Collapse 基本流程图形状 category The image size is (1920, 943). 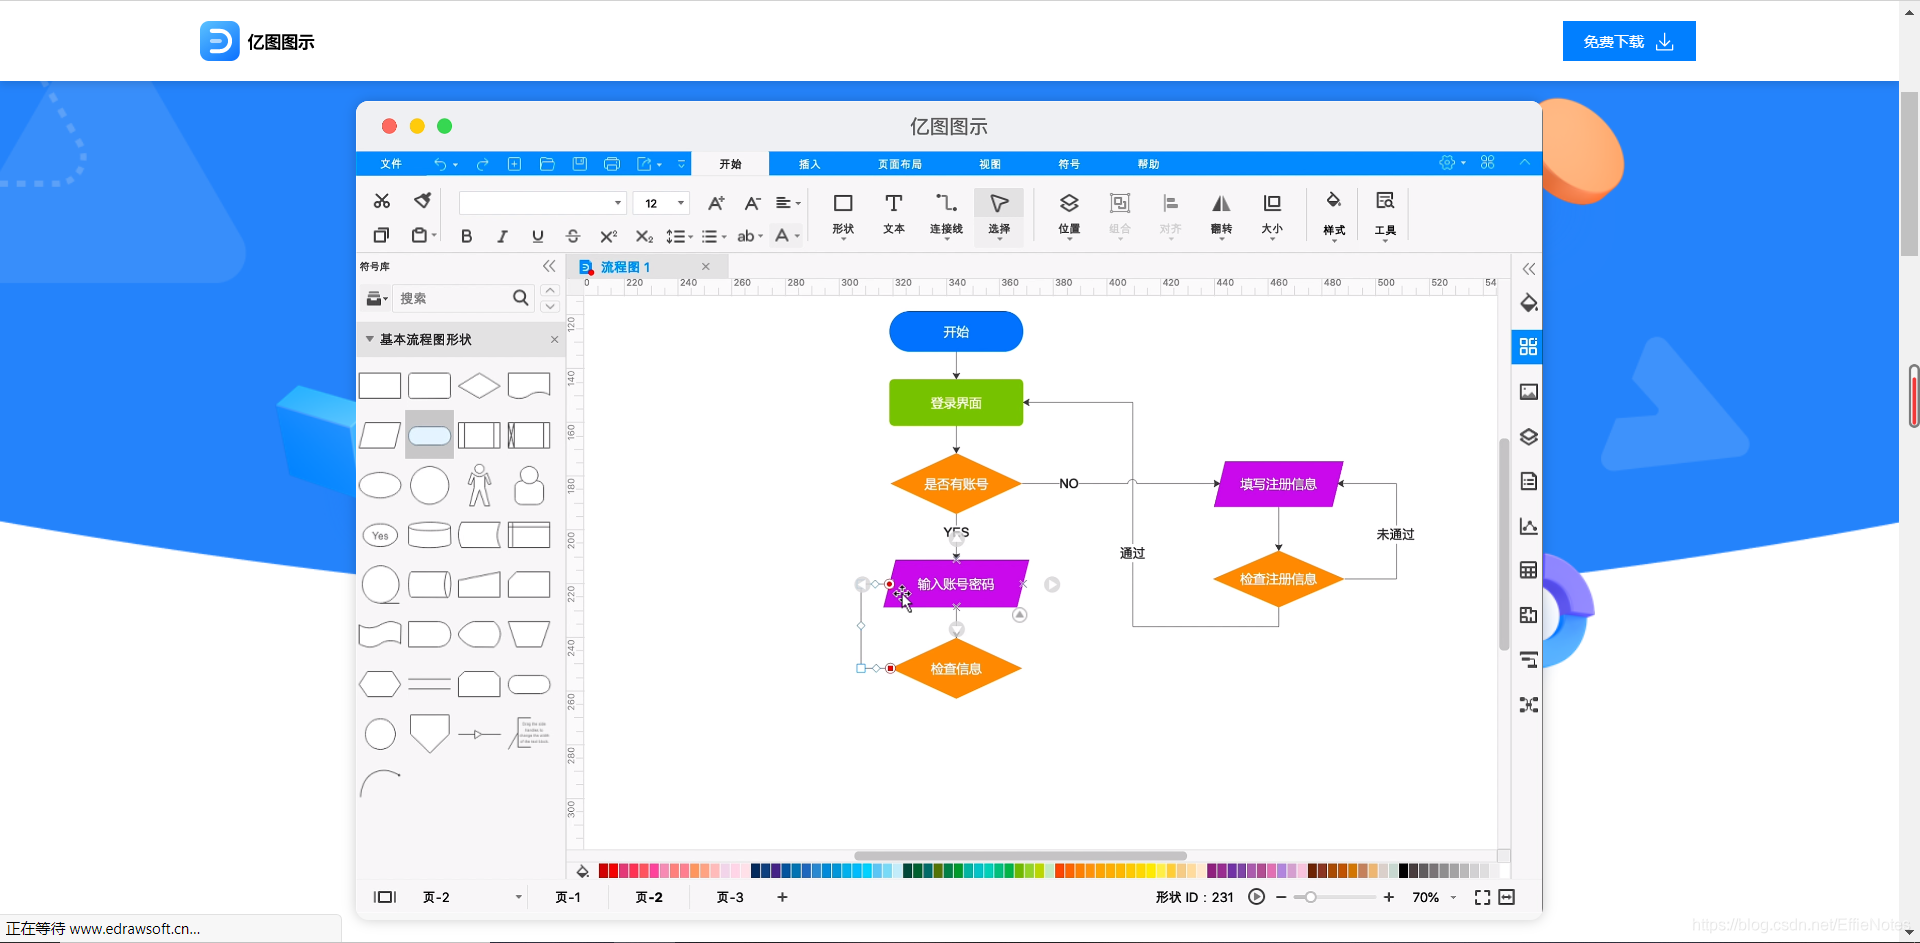point(369,339)
